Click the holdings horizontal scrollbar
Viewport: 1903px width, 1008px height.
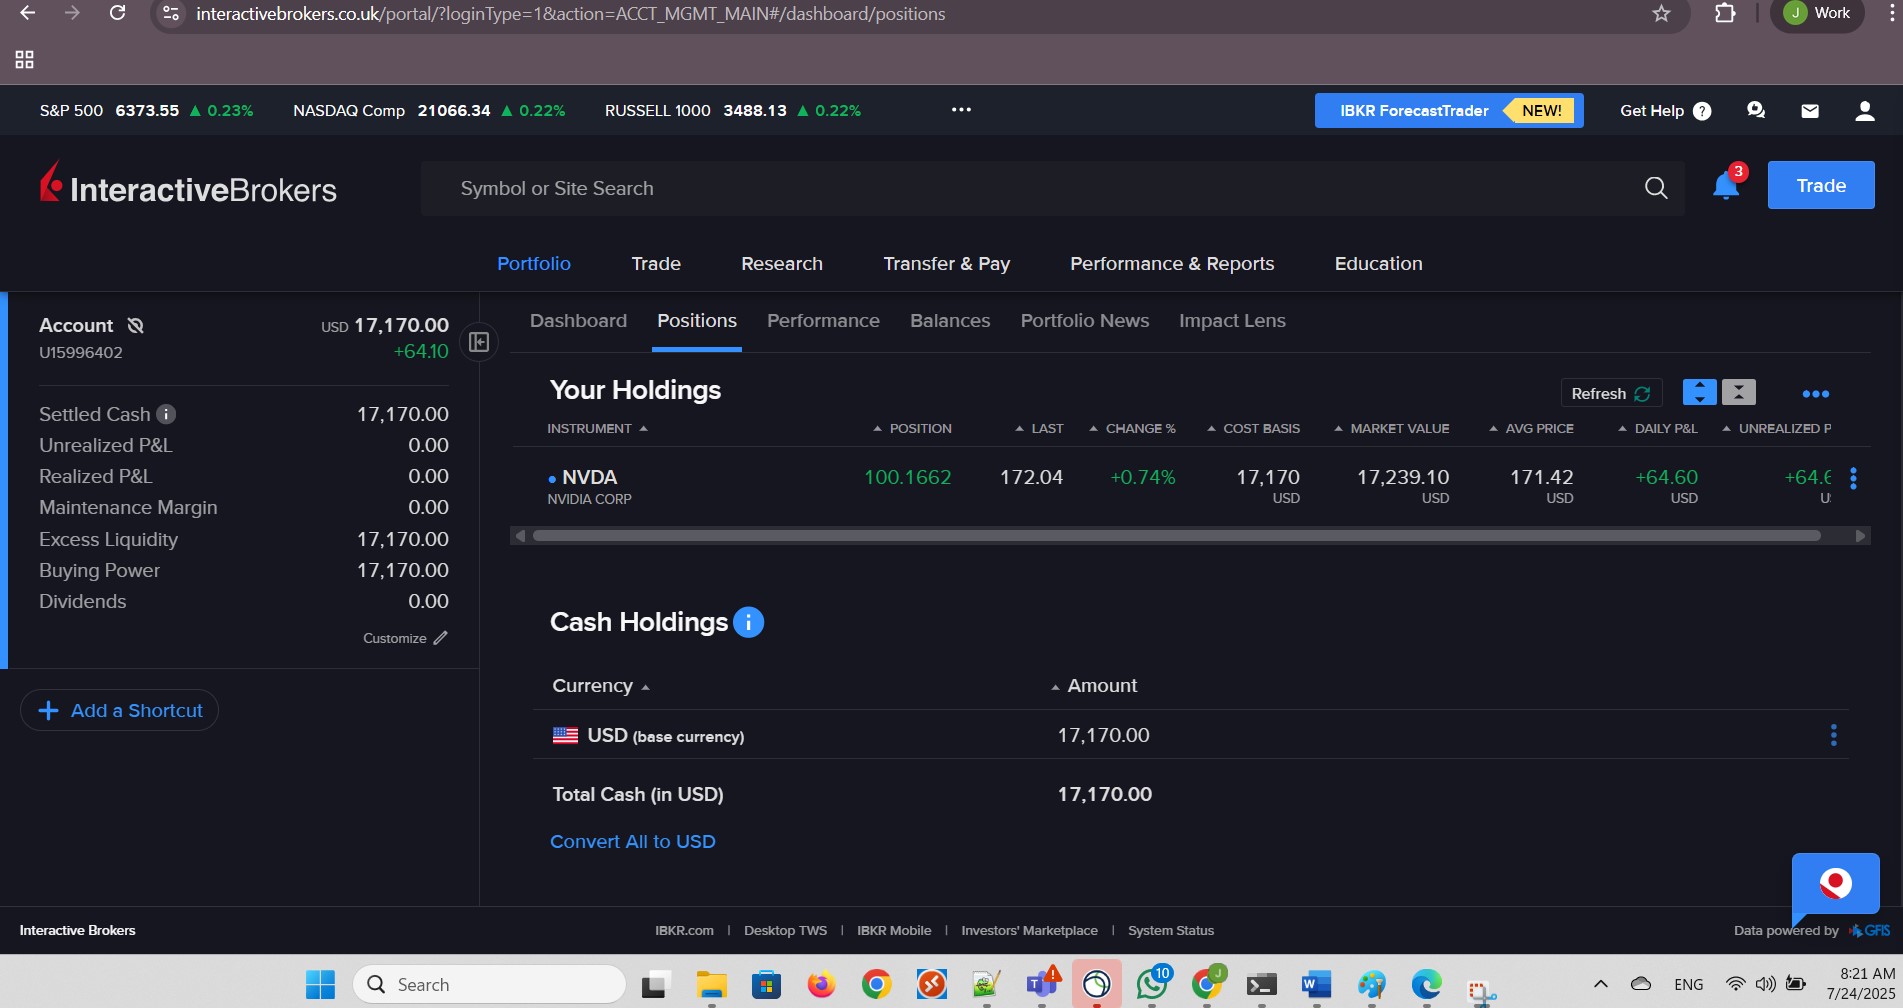[1177, 536]
